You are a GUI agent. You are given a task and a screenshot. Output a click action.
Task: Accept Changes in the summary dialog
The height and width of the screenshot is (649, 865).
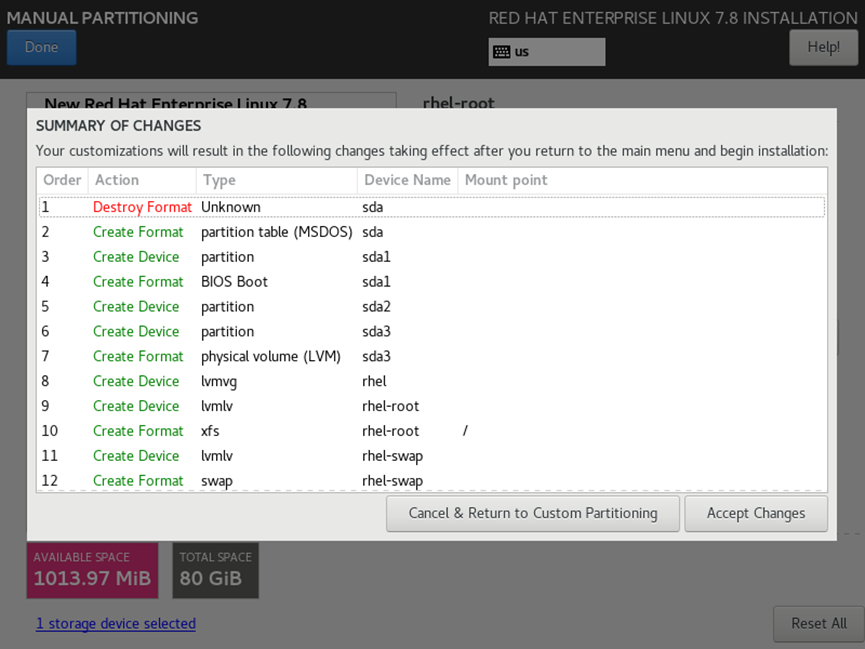(756, 513)
